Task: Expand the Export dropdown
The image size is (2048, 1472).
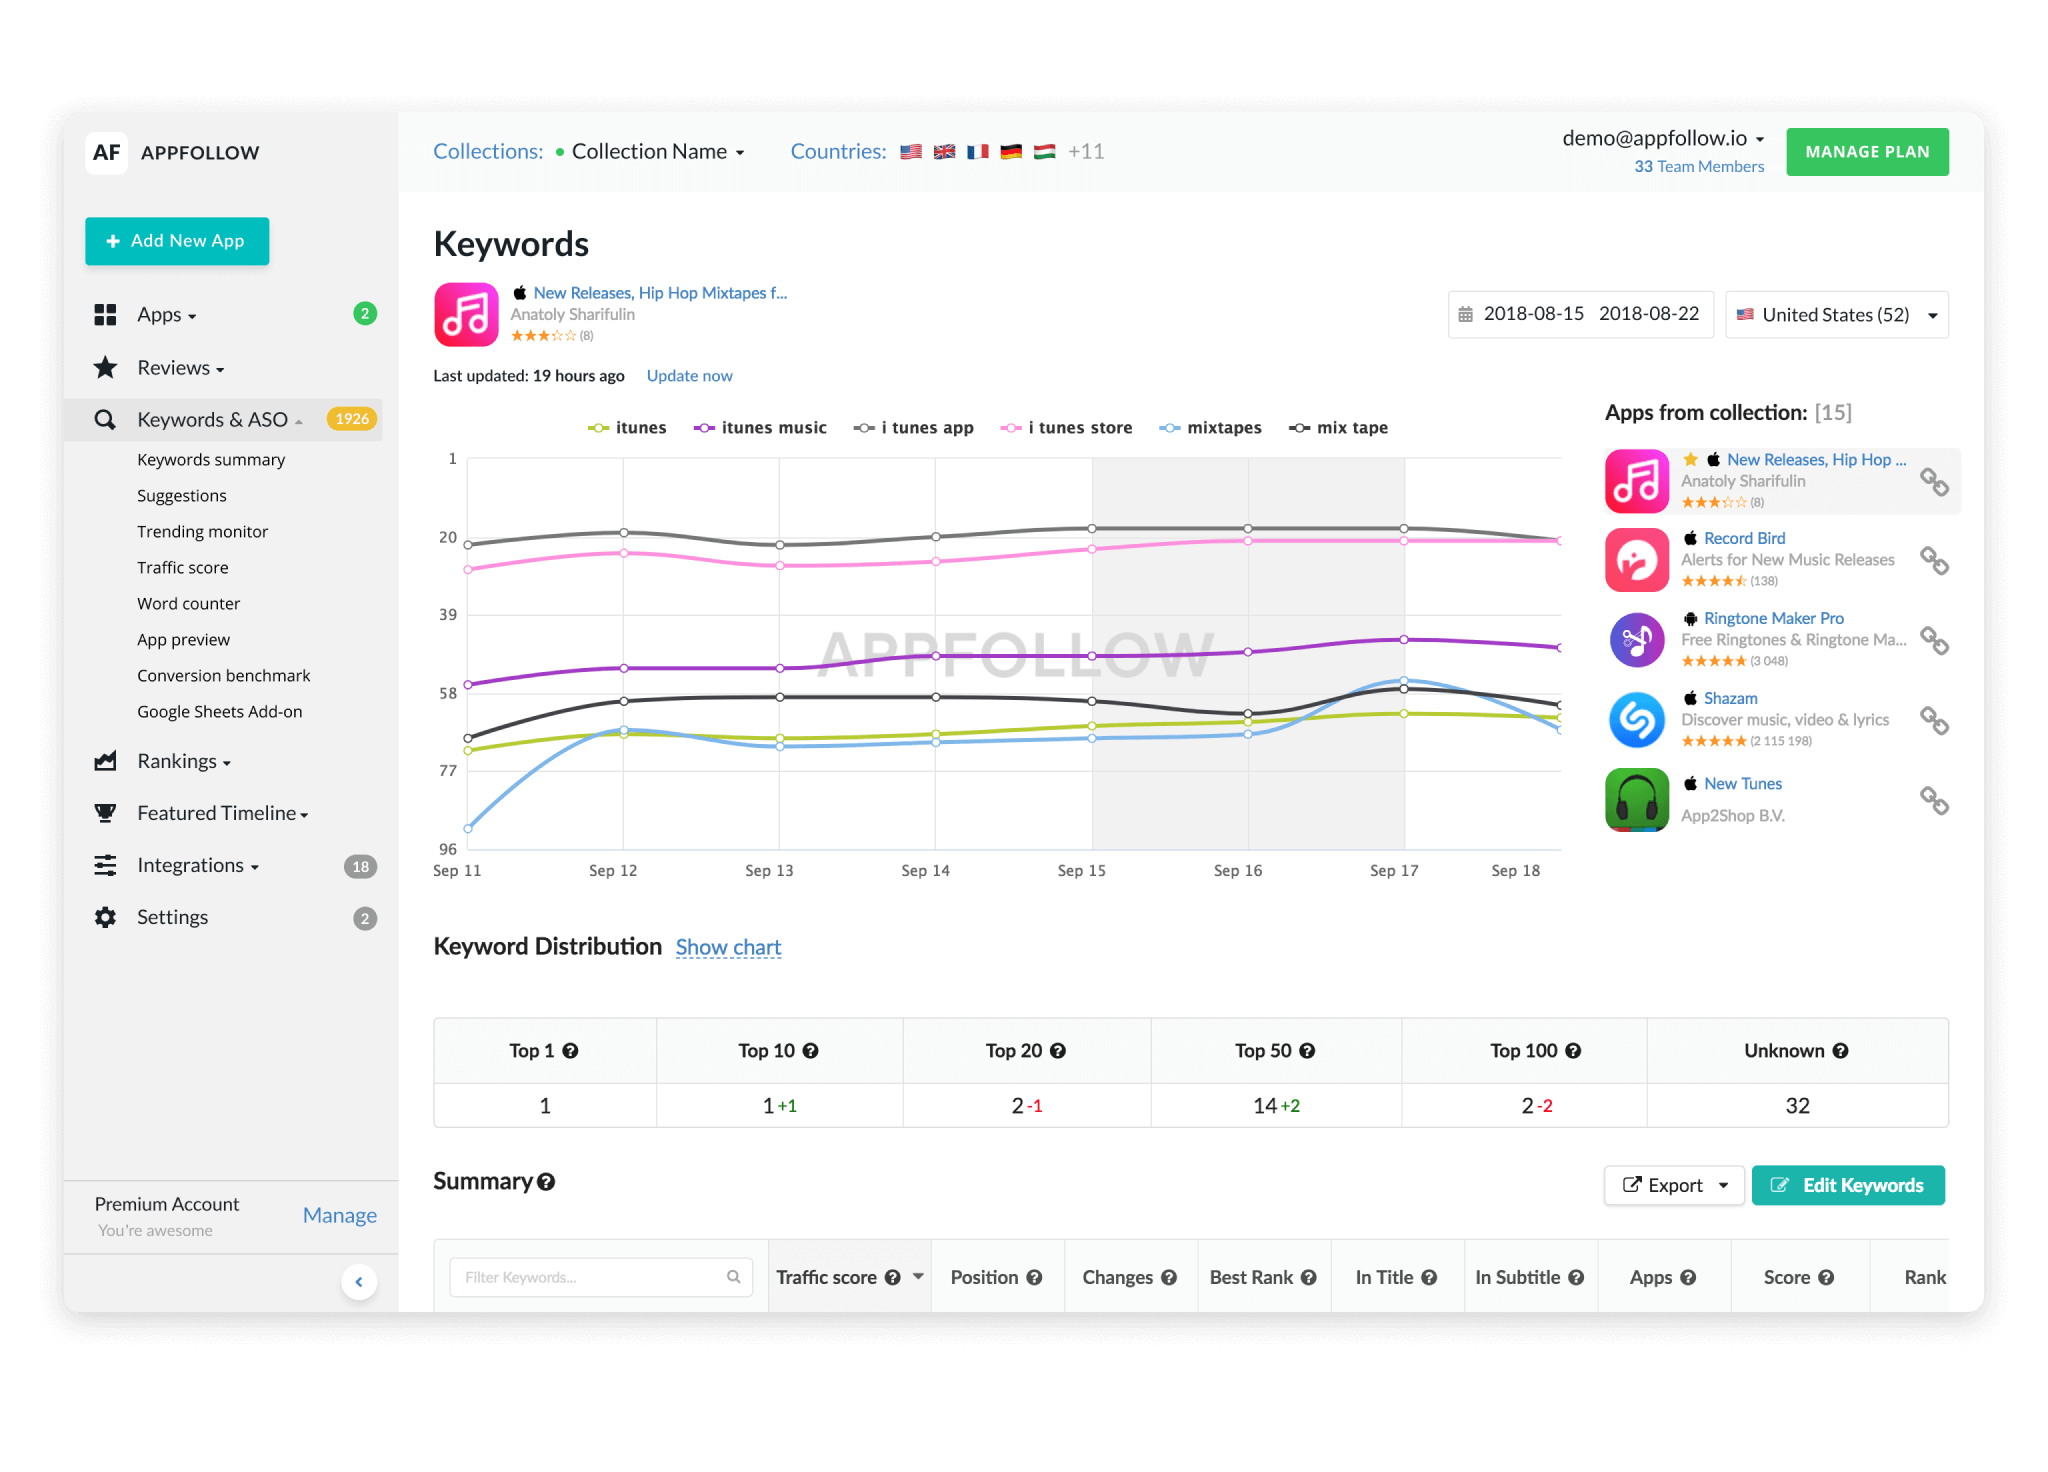Action: click(x=1674, y=1186)
